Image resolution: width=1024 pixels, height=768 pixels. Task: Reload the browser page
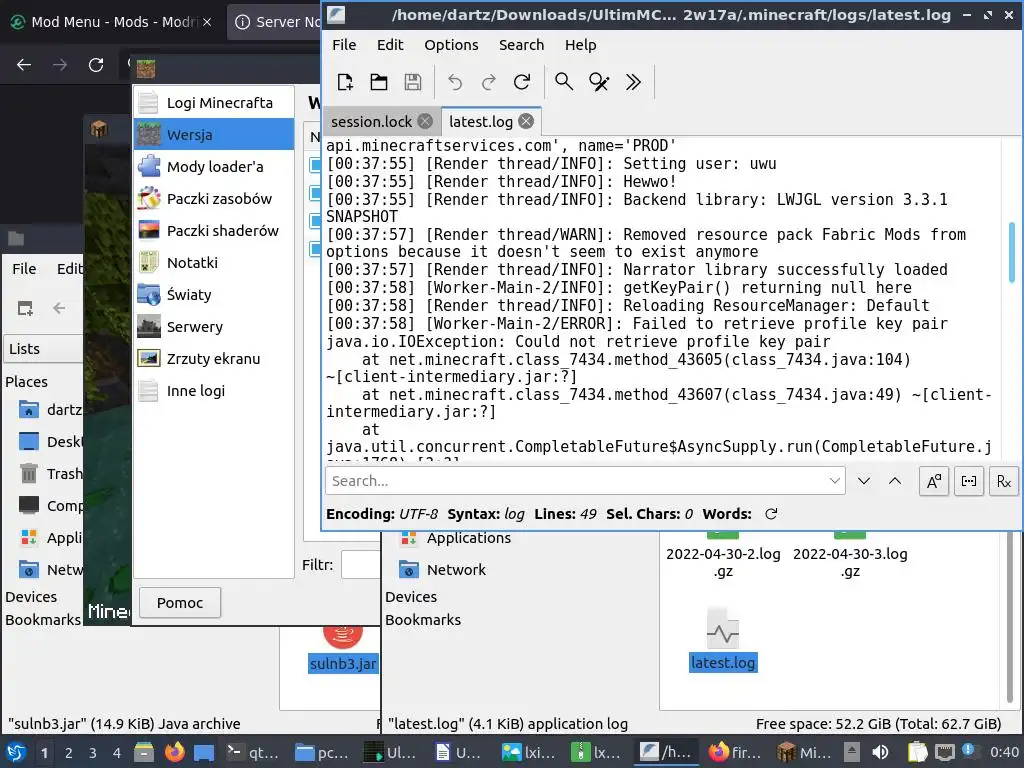point(96,65)
